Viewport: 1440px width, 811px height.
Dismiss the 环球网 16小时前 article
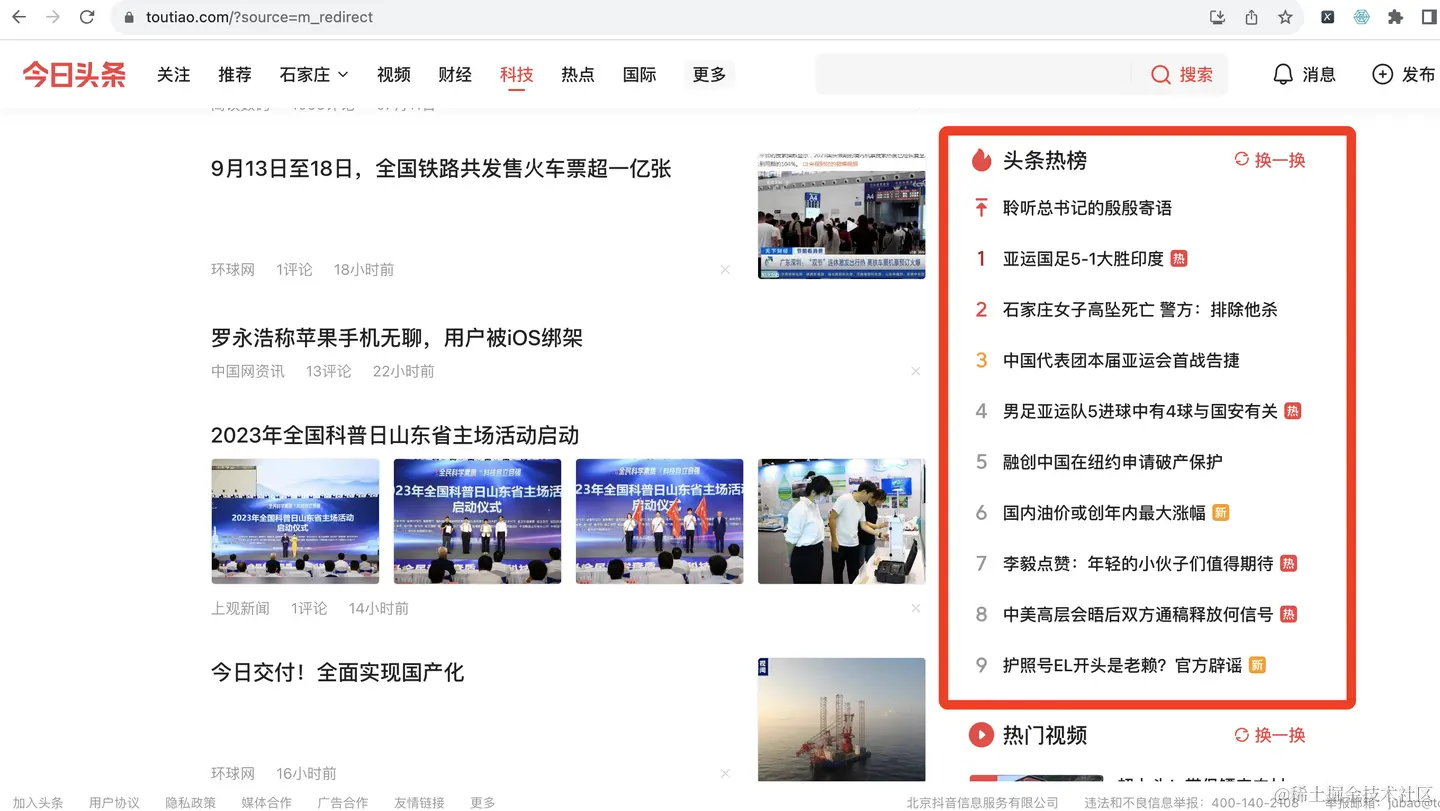click(x=725, y=773)
